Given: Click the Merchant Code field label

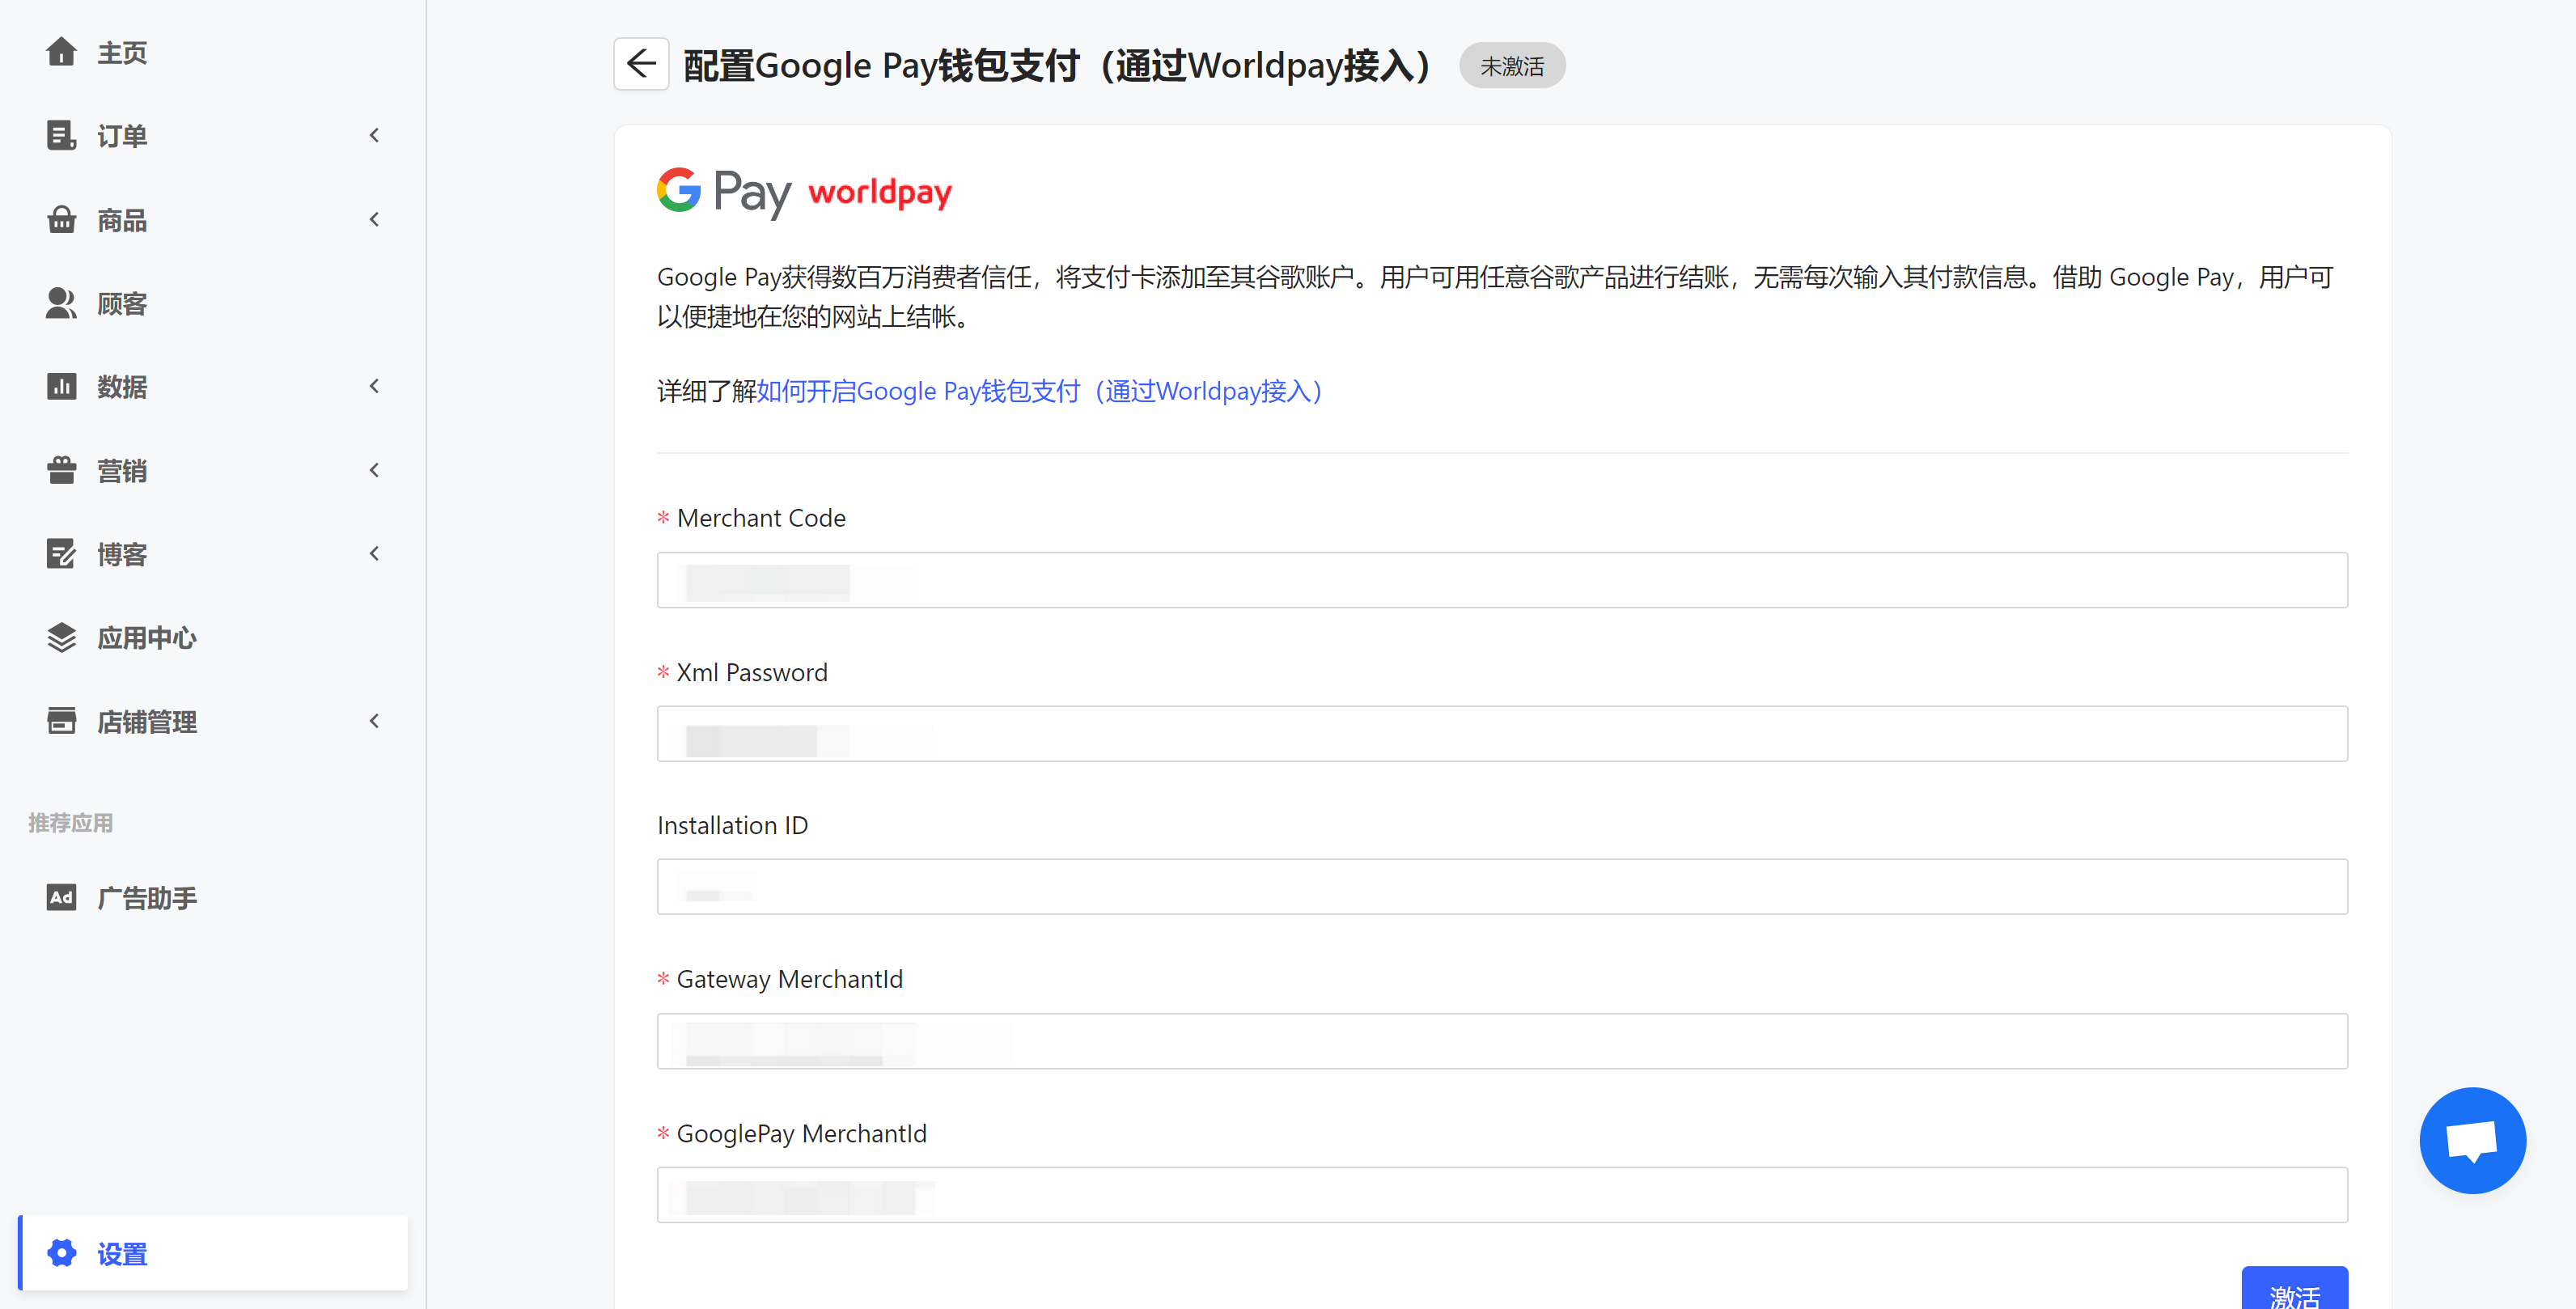Looking at the screenshot, I should click(x=761, y=518).
